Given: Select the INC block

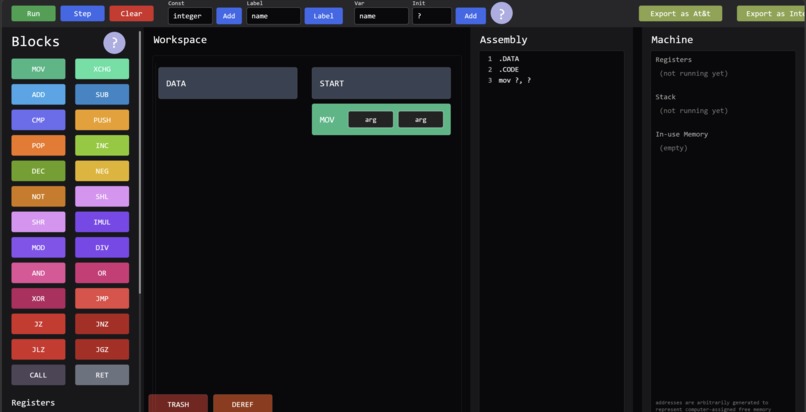Looking at the screenshot, I should click(x=102, y=145).
